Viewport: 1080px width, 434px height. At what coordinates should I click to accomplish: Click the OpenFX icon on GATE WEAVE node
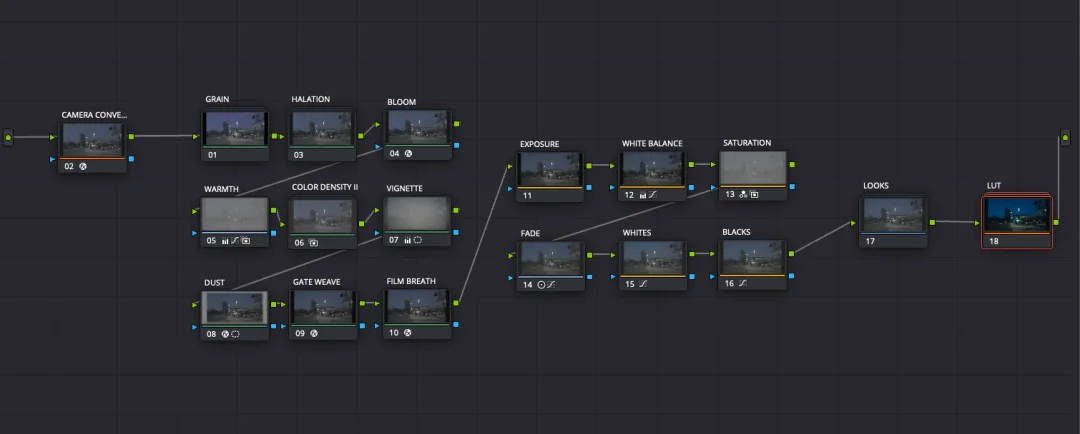[313, 333]
